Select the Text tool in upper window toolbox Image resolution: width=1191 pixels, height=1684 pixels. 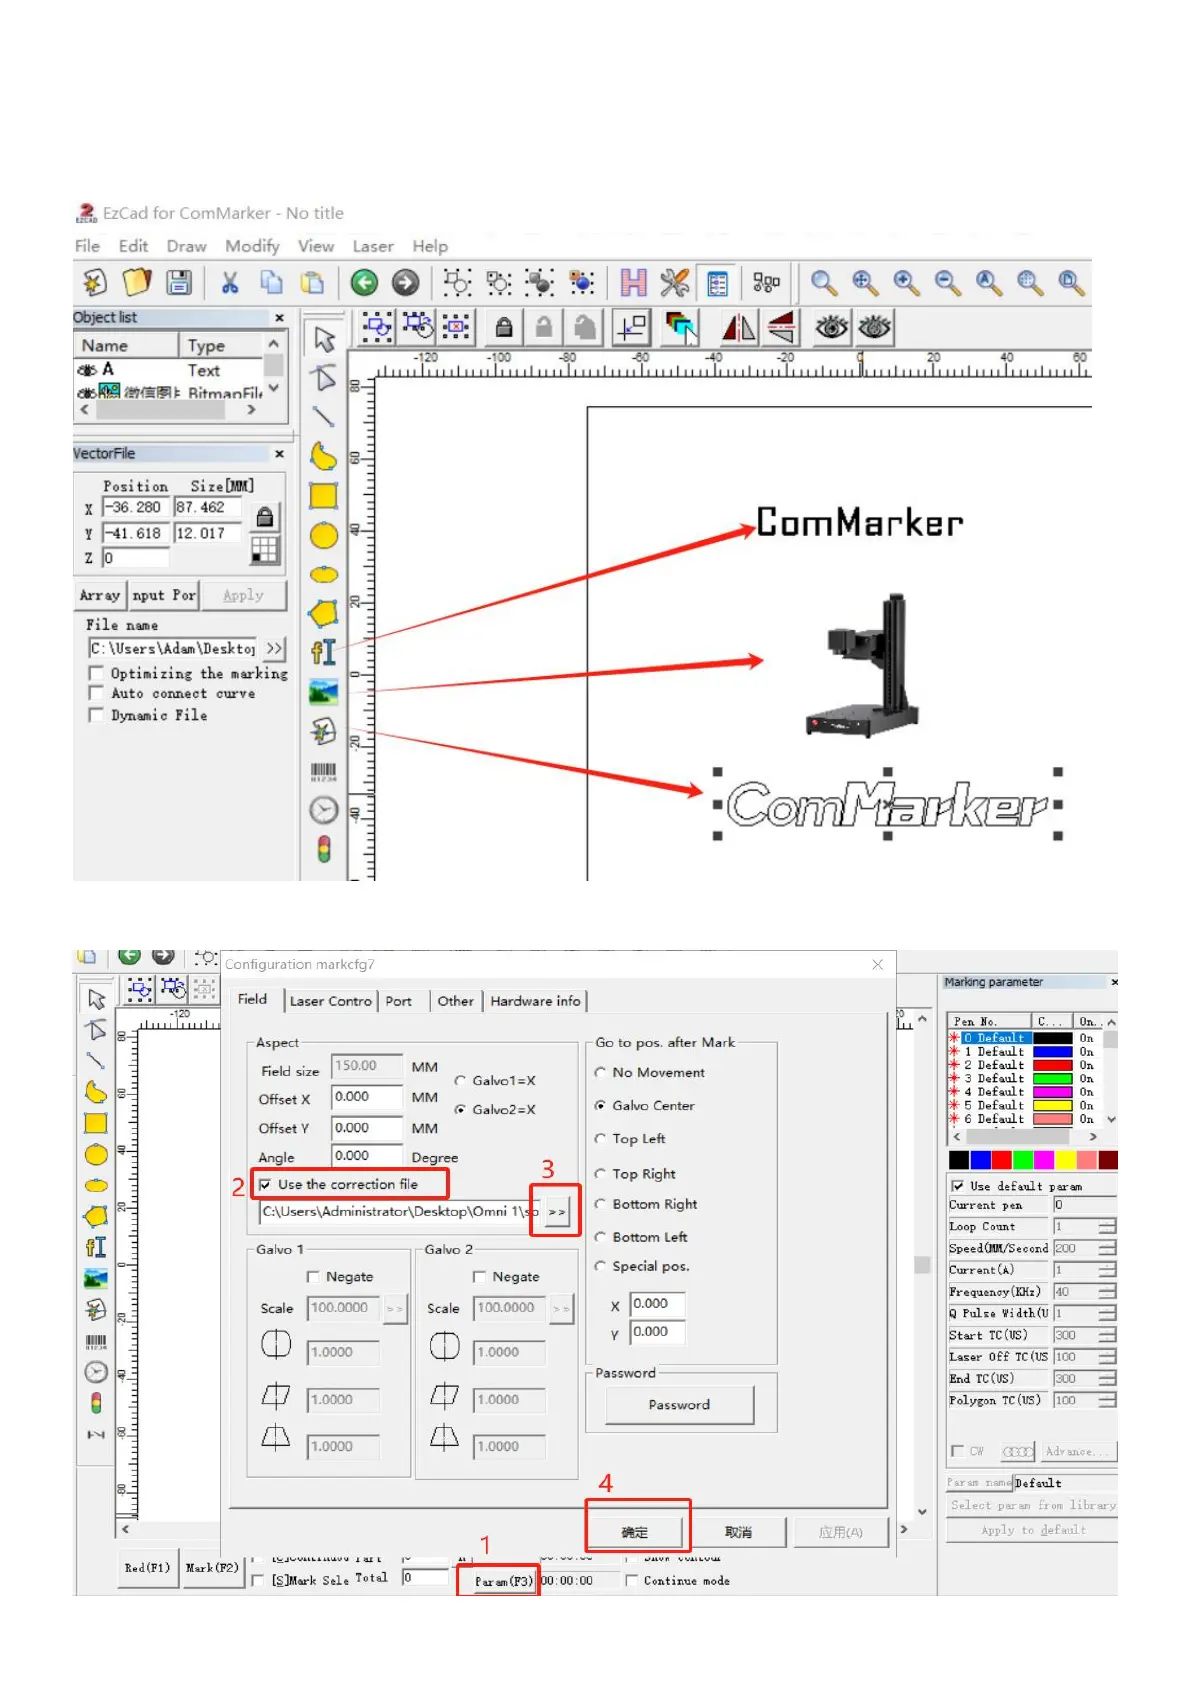323,653
